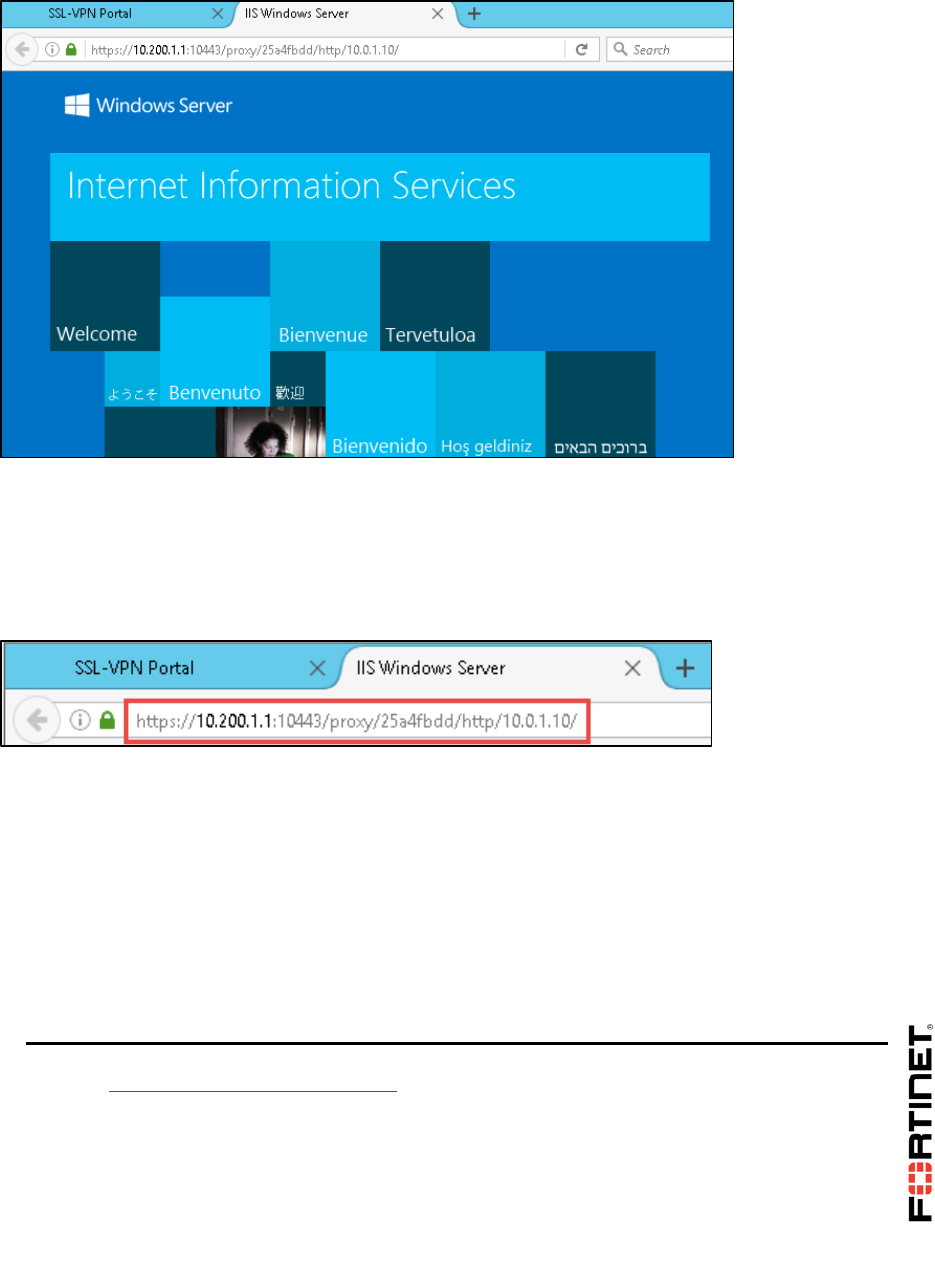Click the Search field in the browser toolbar
Screen dimensions: 935x1270
[670, 49]
